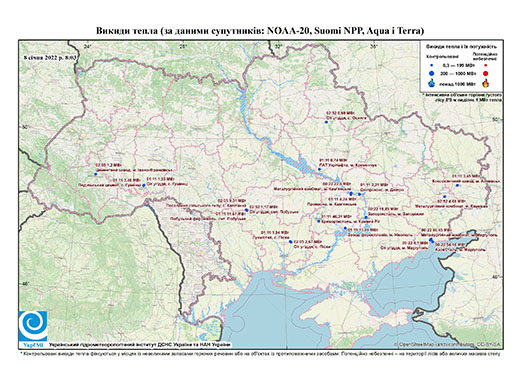520x368 pixels.
Task: Click the 28° longitude grid label
Action: coord(182,47)
